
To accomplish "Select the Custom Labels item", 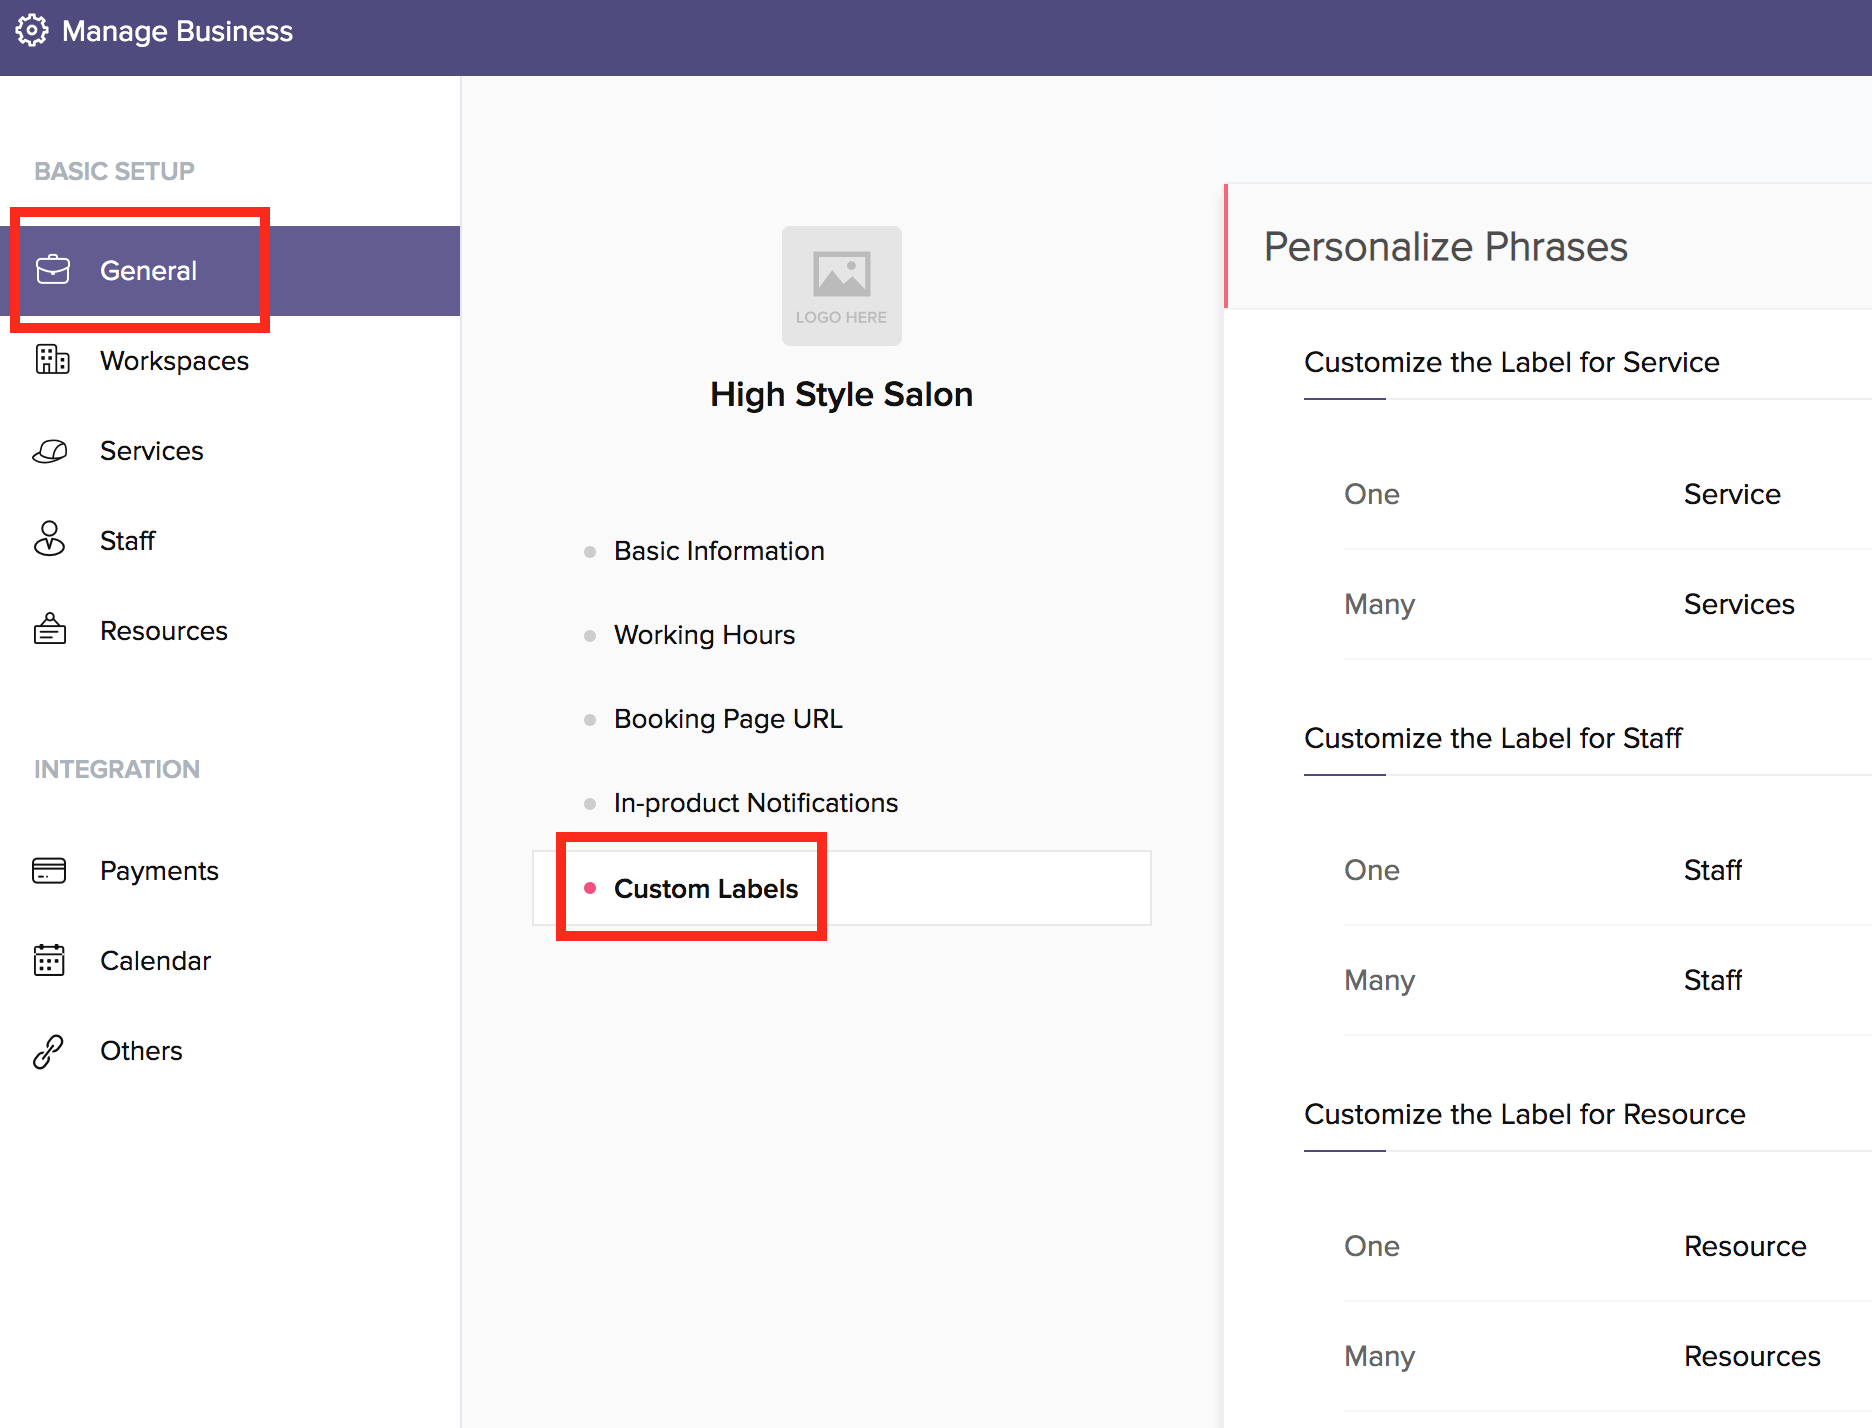I will click(x=841, y=888).
